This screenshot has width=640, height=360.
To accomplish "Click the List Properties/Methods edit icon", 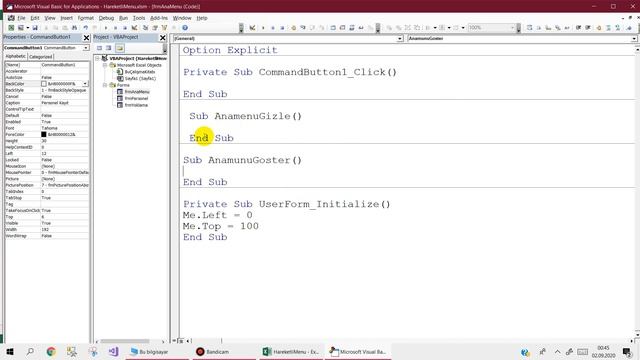I will pos(529,28).
